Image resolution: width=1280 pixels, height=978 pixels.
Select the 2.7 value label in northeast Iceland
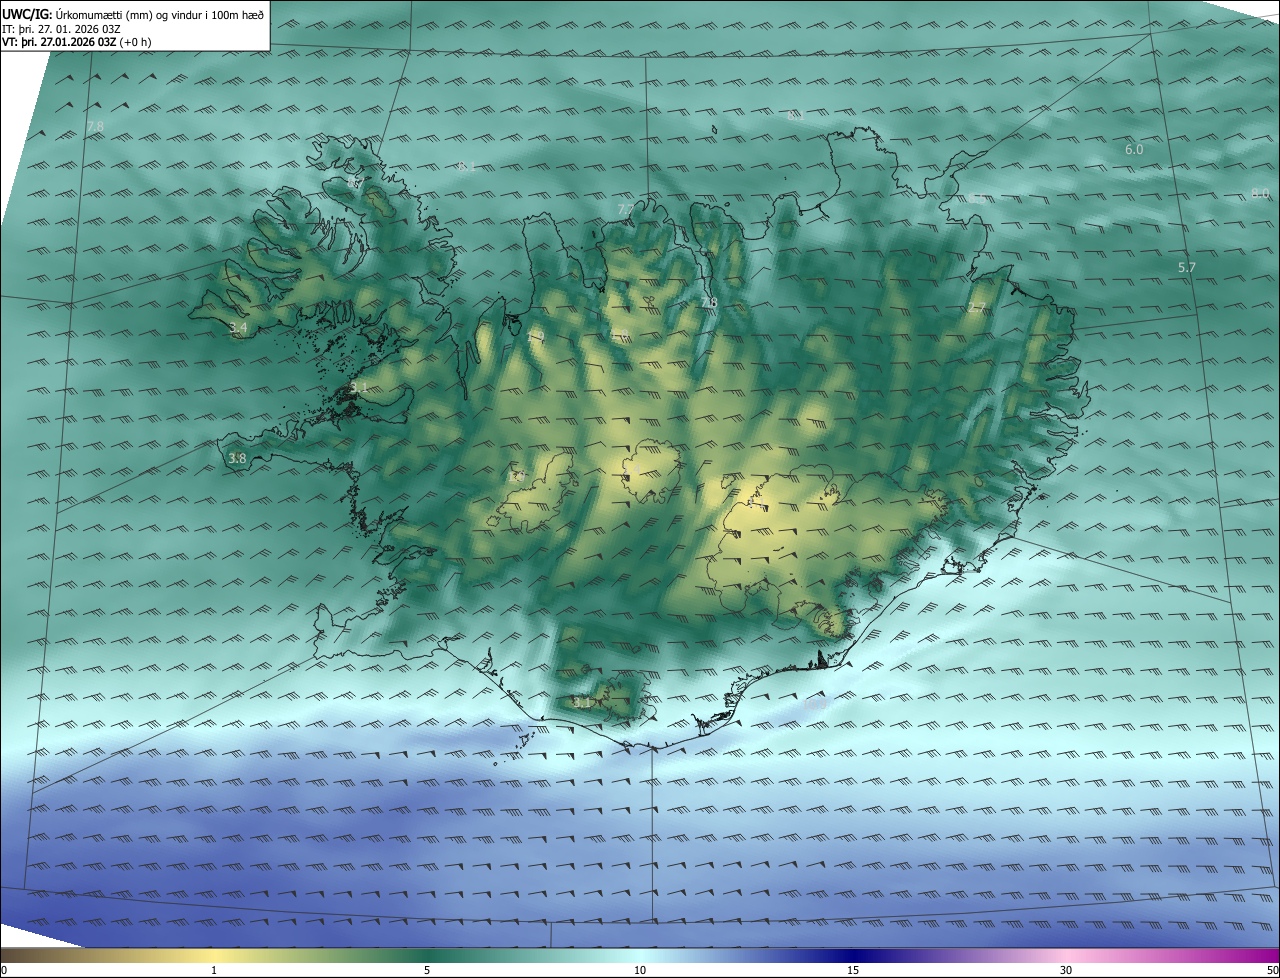point(977,308)
